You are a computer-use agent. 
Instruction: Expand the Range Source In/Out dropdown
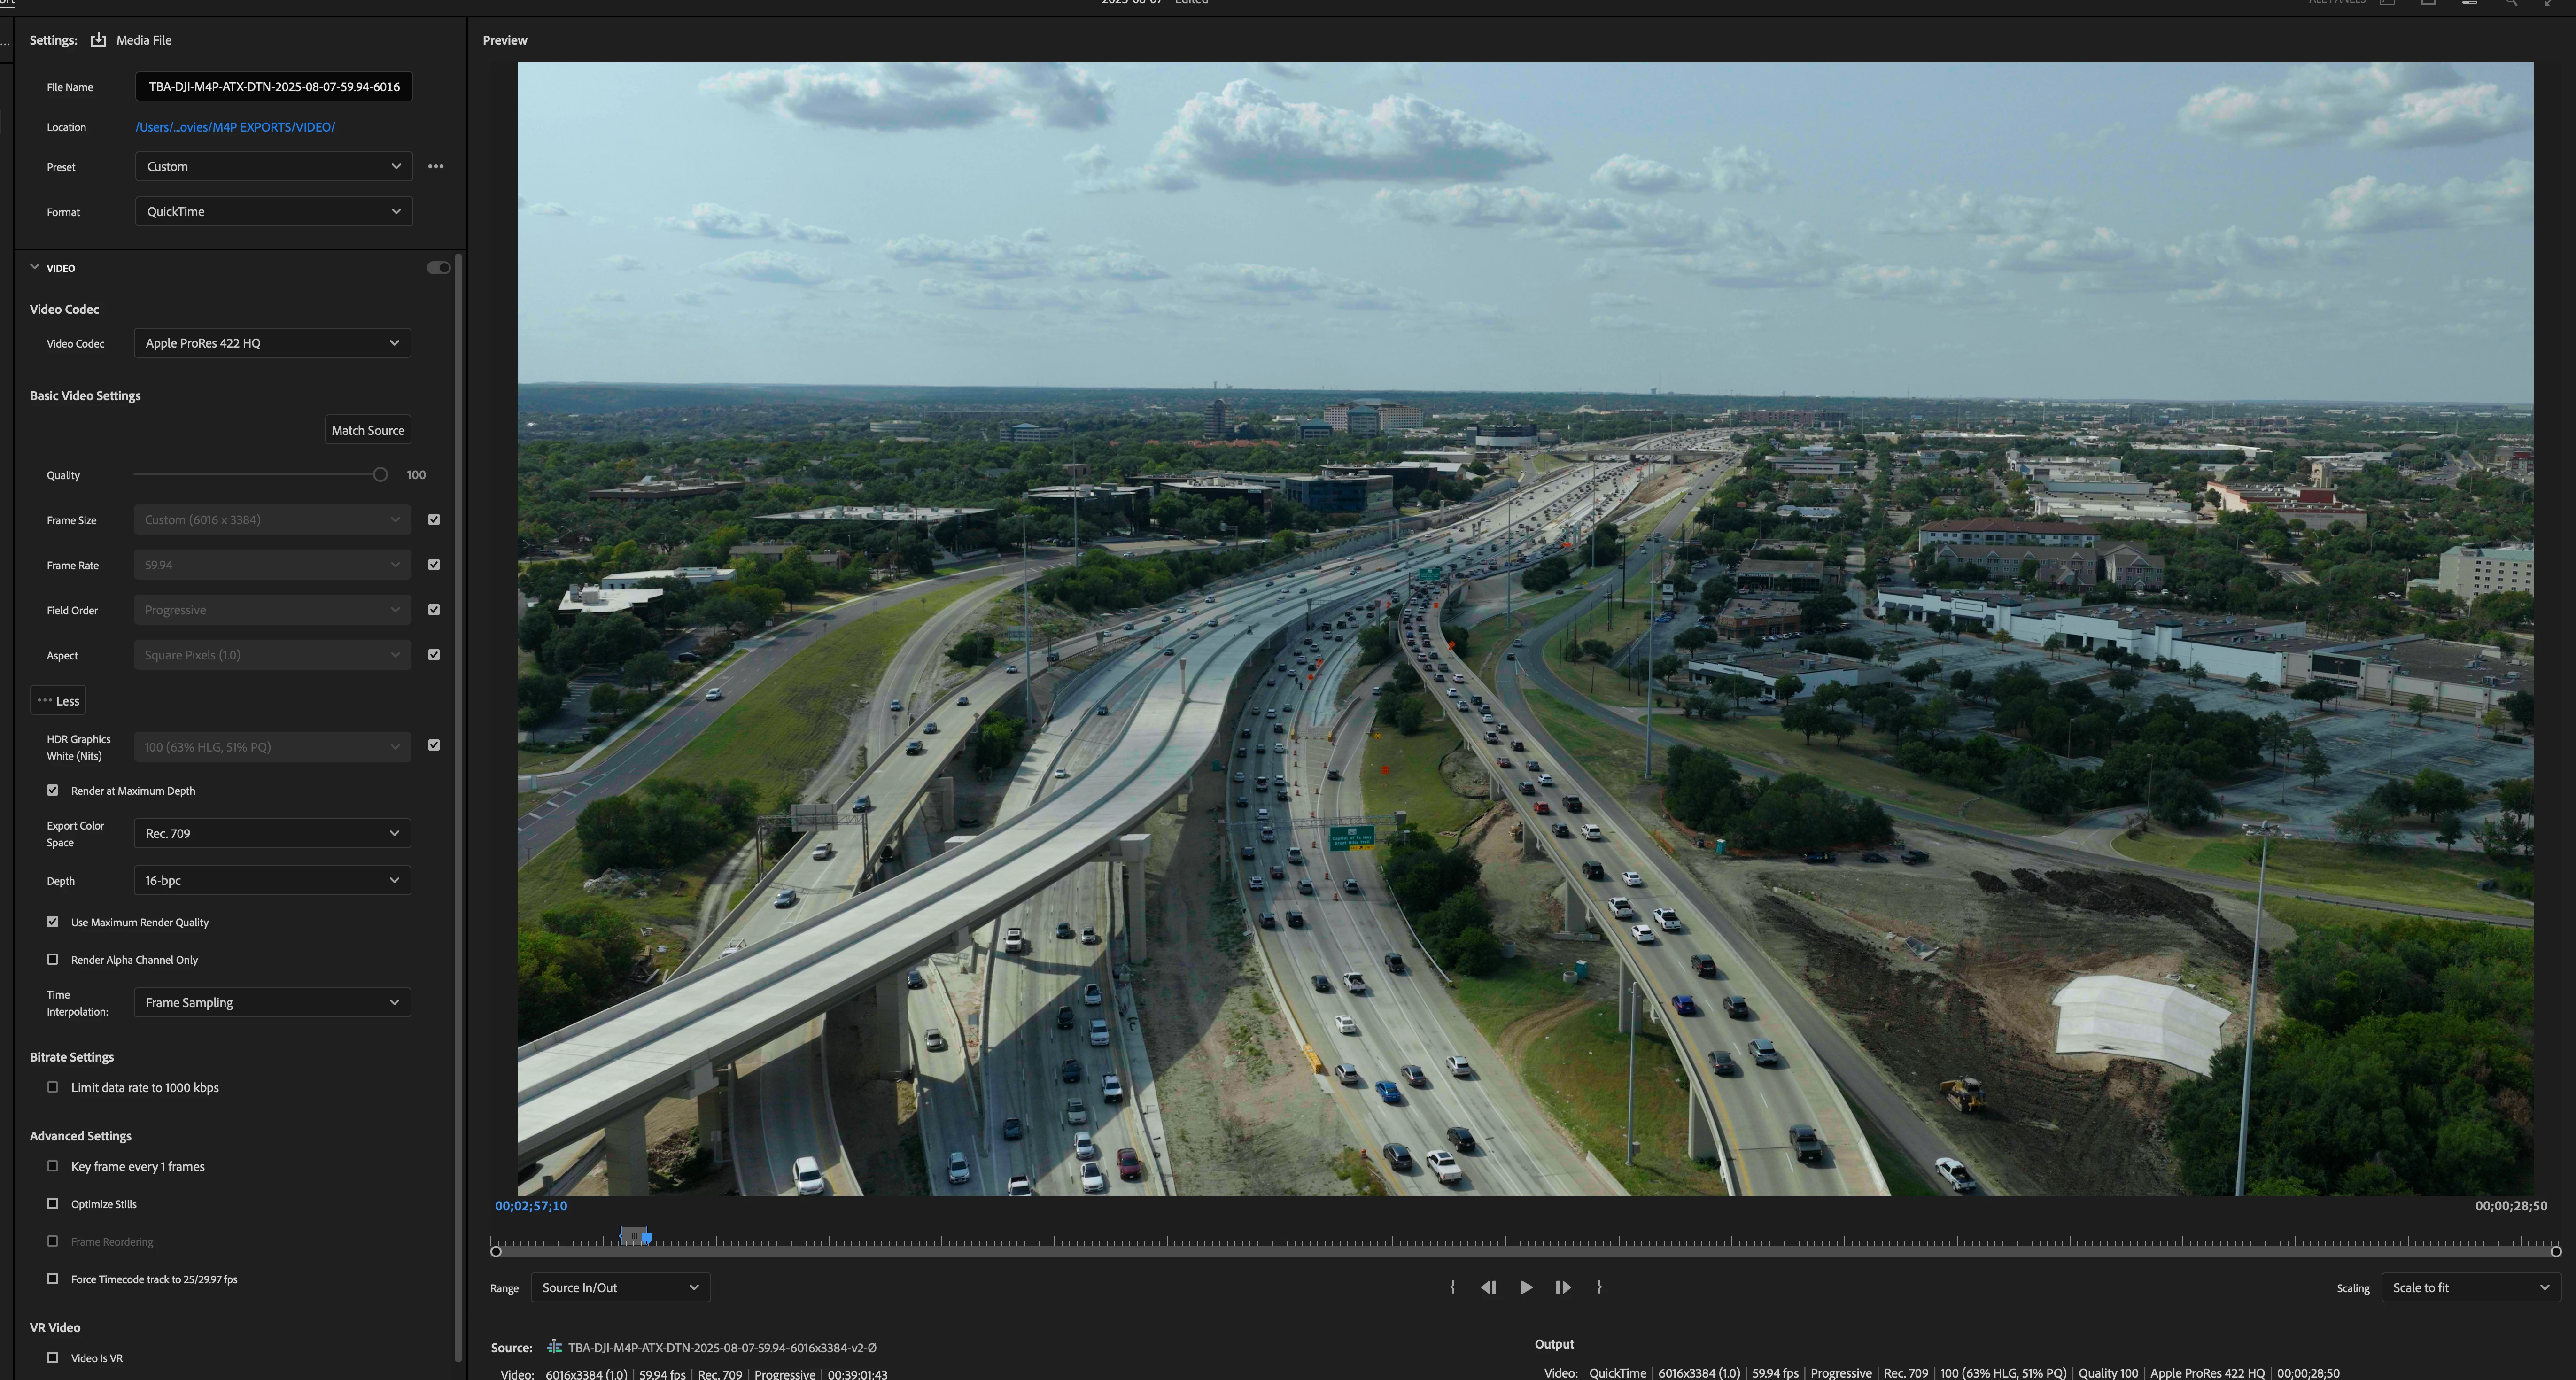point(620,1288)
